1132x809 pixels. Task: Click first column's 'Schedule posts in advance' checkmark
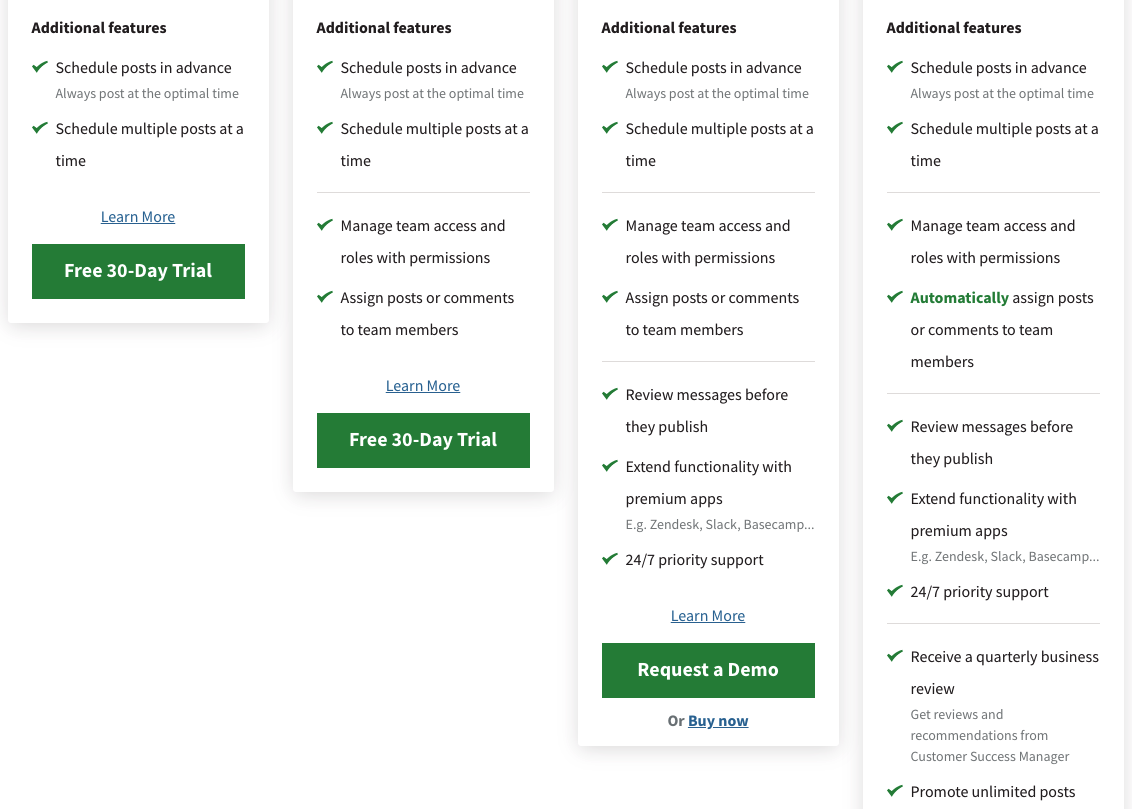40,67
